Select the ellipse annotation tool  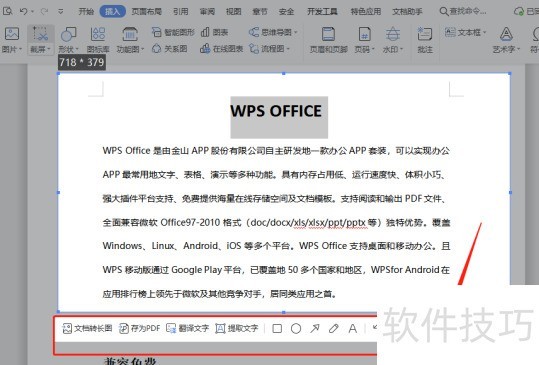(296, 329)
